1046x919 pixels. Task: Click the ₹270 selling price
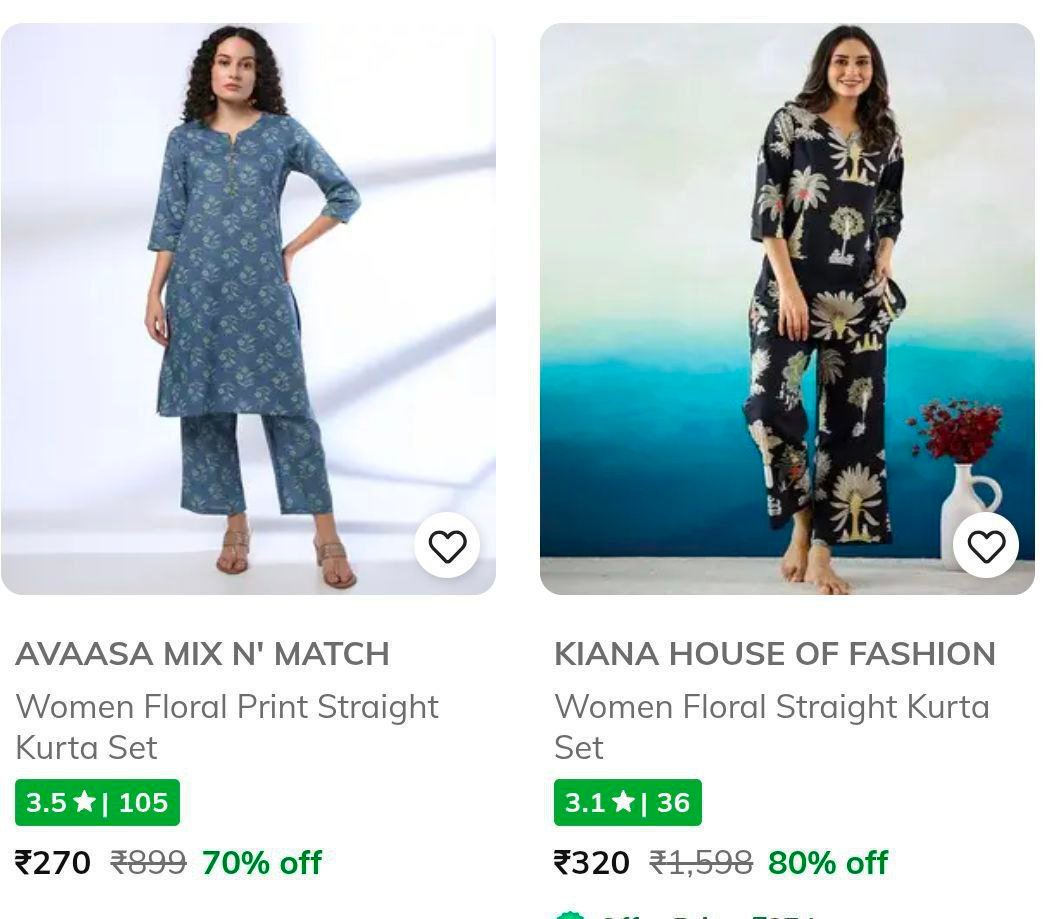(x=53, y=862)
